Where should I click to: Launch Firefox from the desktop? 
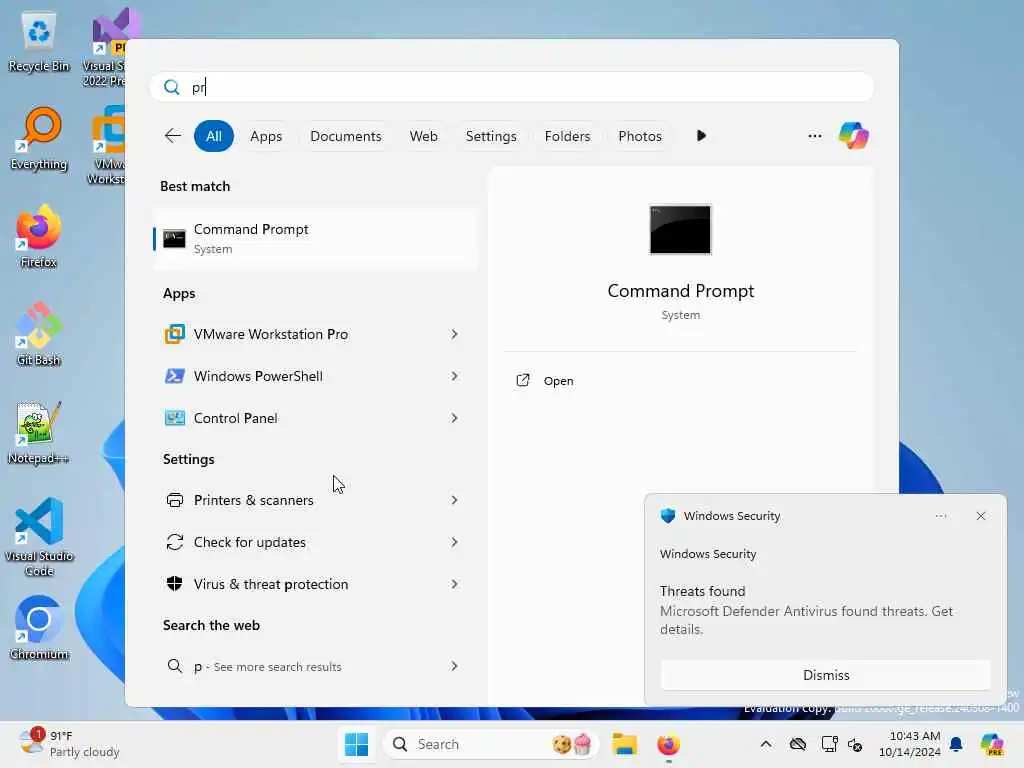pos(39,236)
